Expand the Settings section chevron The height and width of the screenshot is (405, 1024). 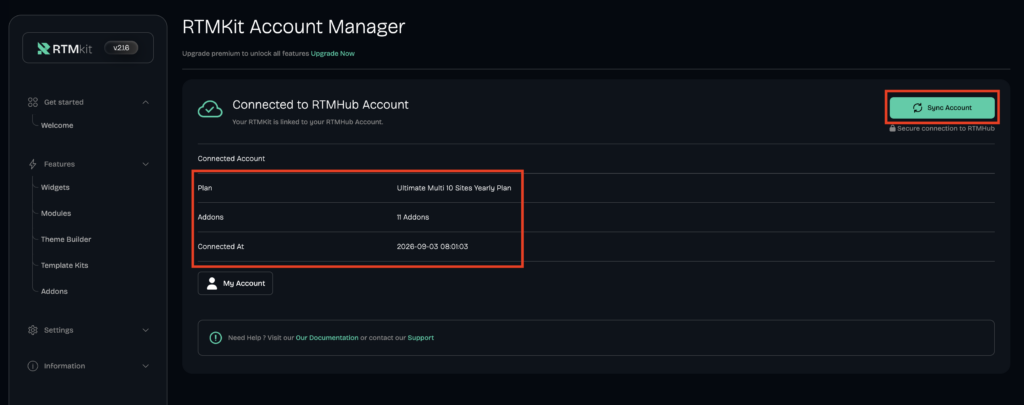click(146, 330)
